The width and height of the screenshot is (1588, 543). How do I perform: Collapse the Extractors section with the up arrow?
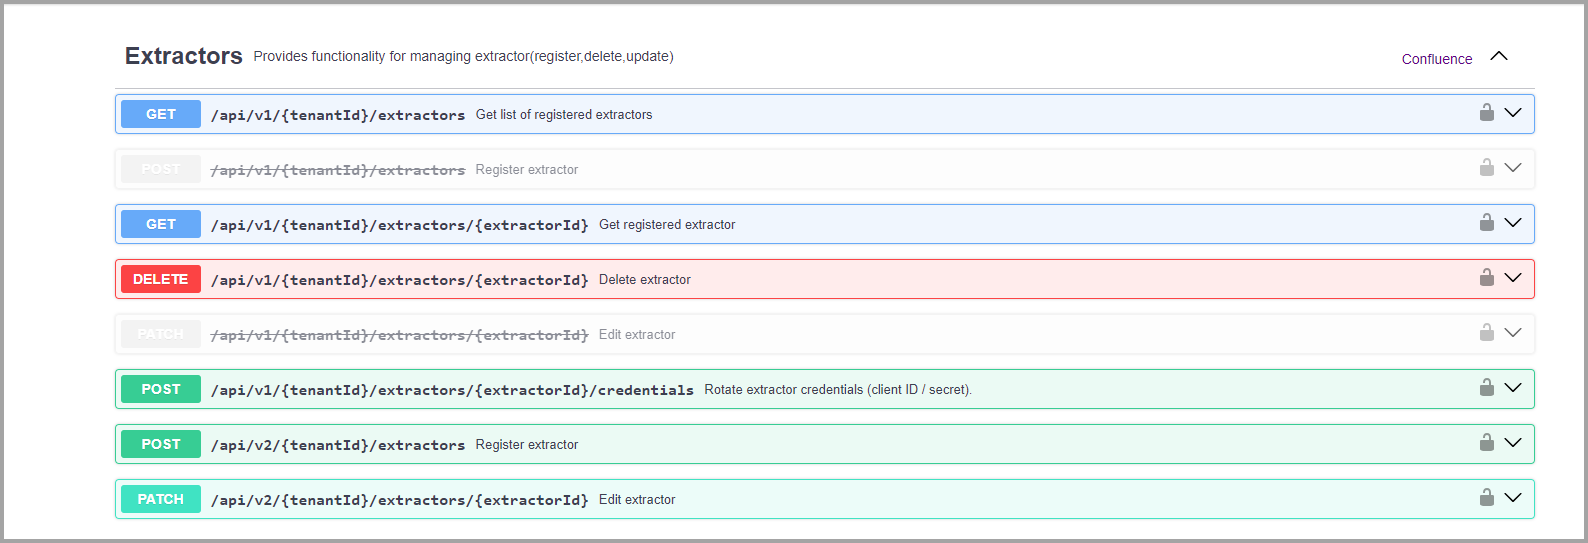coord(1498,57)
